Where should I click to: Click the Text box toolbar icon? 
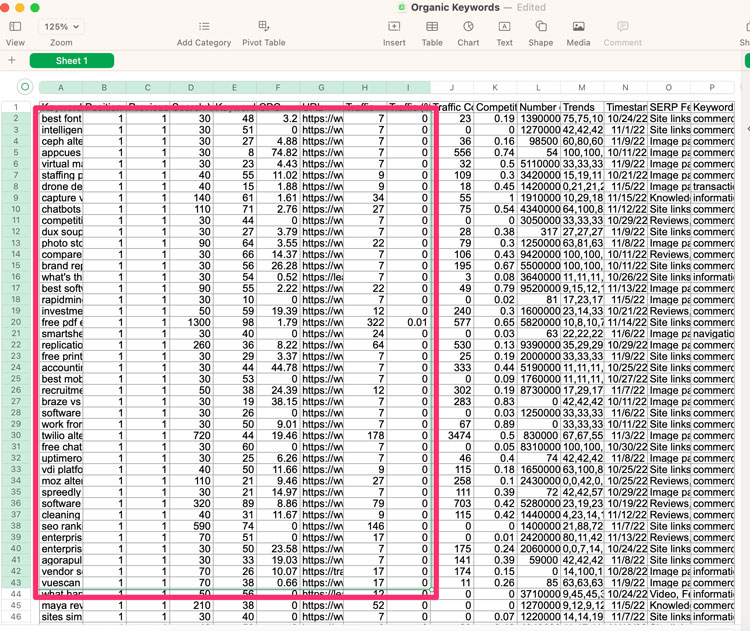[504, 26]
